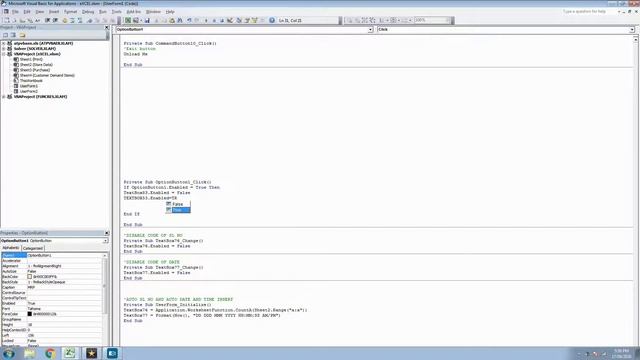The image size is (640, 360).
Task: Expand the Solver project node
Action: click(4, 49)
